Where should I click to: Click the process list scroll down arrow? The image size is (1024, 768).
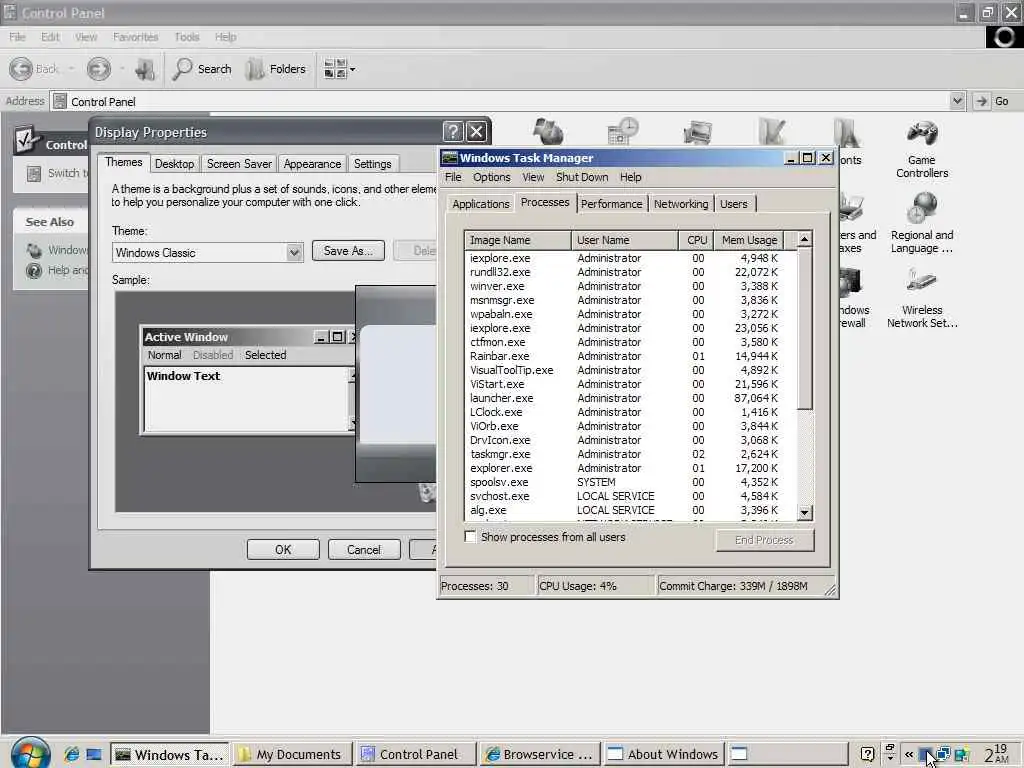pyautogui.click(x=805, y=513)
